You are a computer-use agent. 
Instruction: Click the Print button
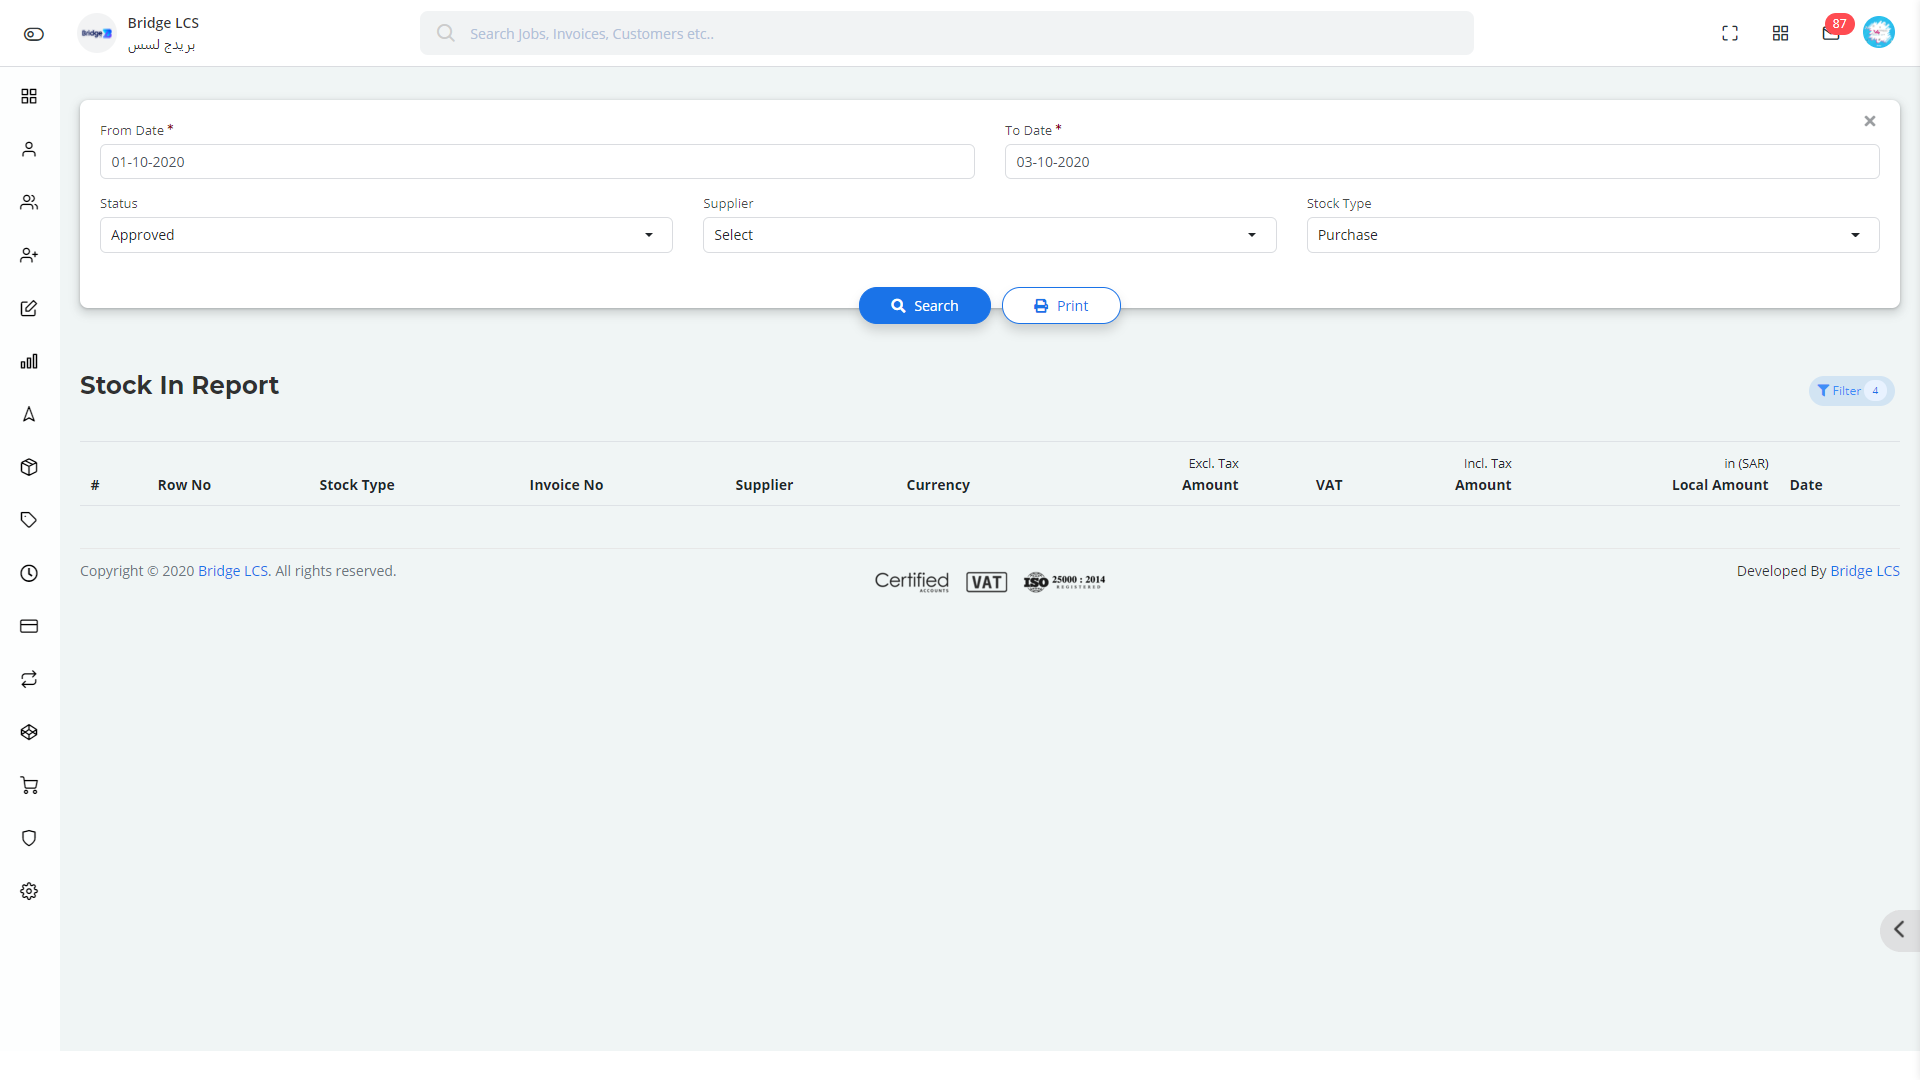[1062, 306]
